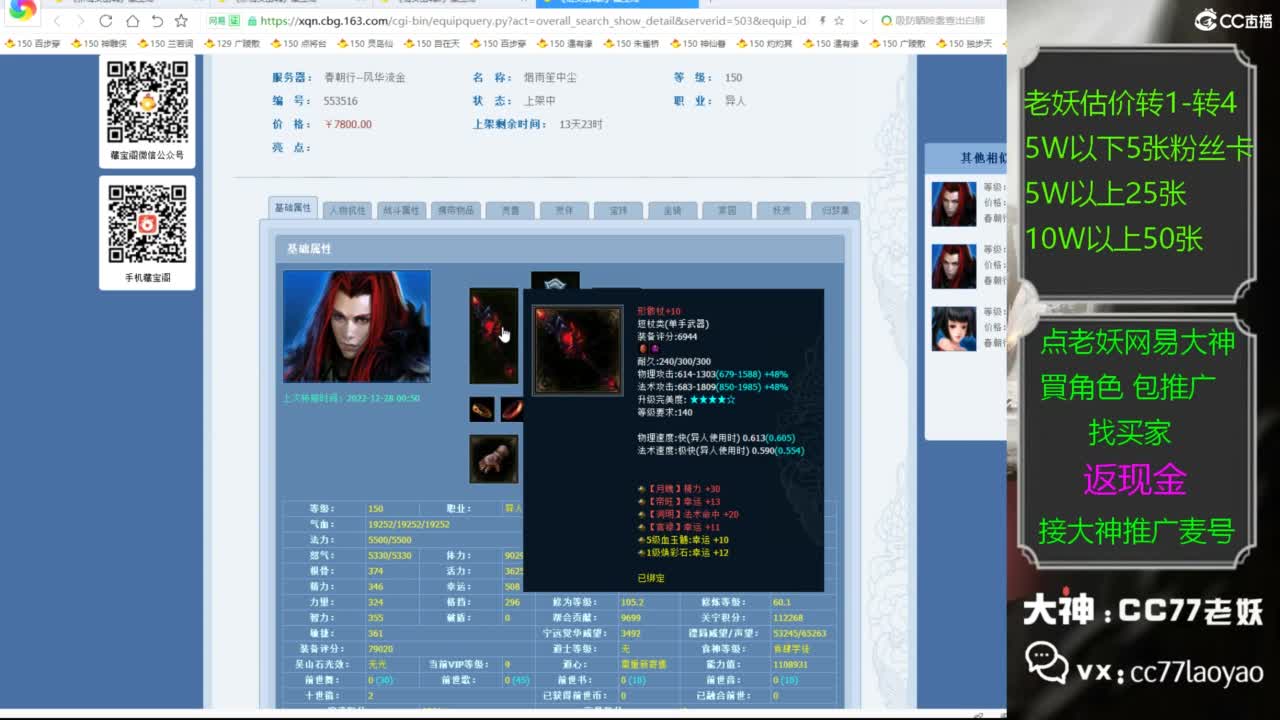Click the undo-close-tab arrow icon

(x=157, y=21)
